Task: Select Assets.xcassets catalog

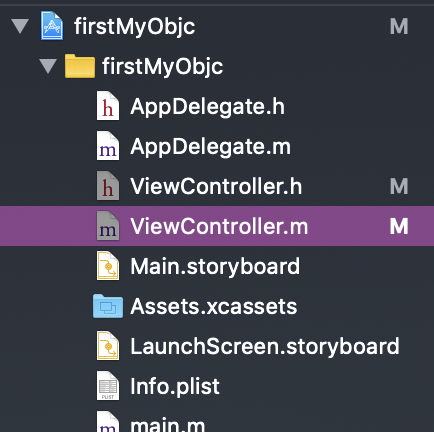Action: (214, 306)
